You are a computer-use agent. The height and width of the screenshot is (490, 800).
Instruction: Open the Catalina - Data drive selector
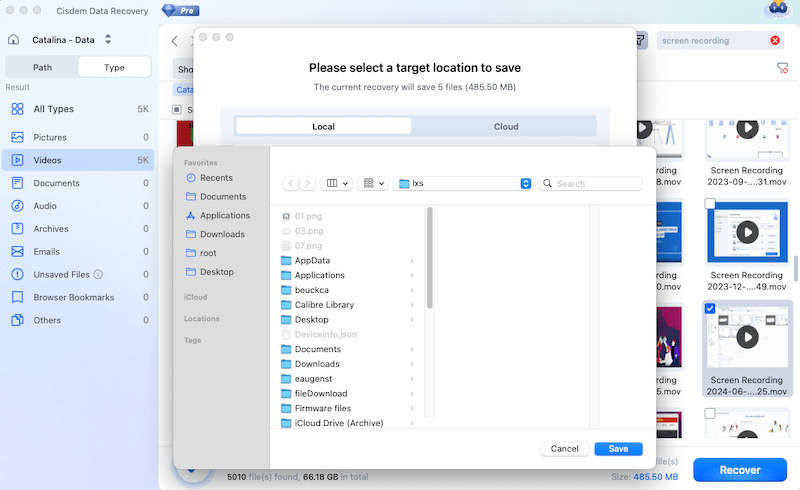(x=108, y=40)
